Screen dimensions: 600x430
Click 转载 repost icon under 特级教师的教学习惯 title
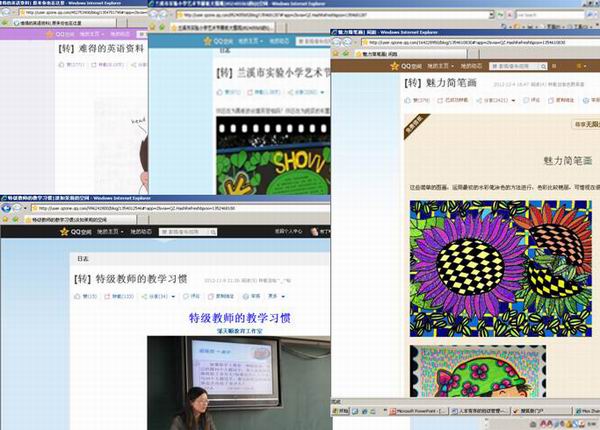107,296
